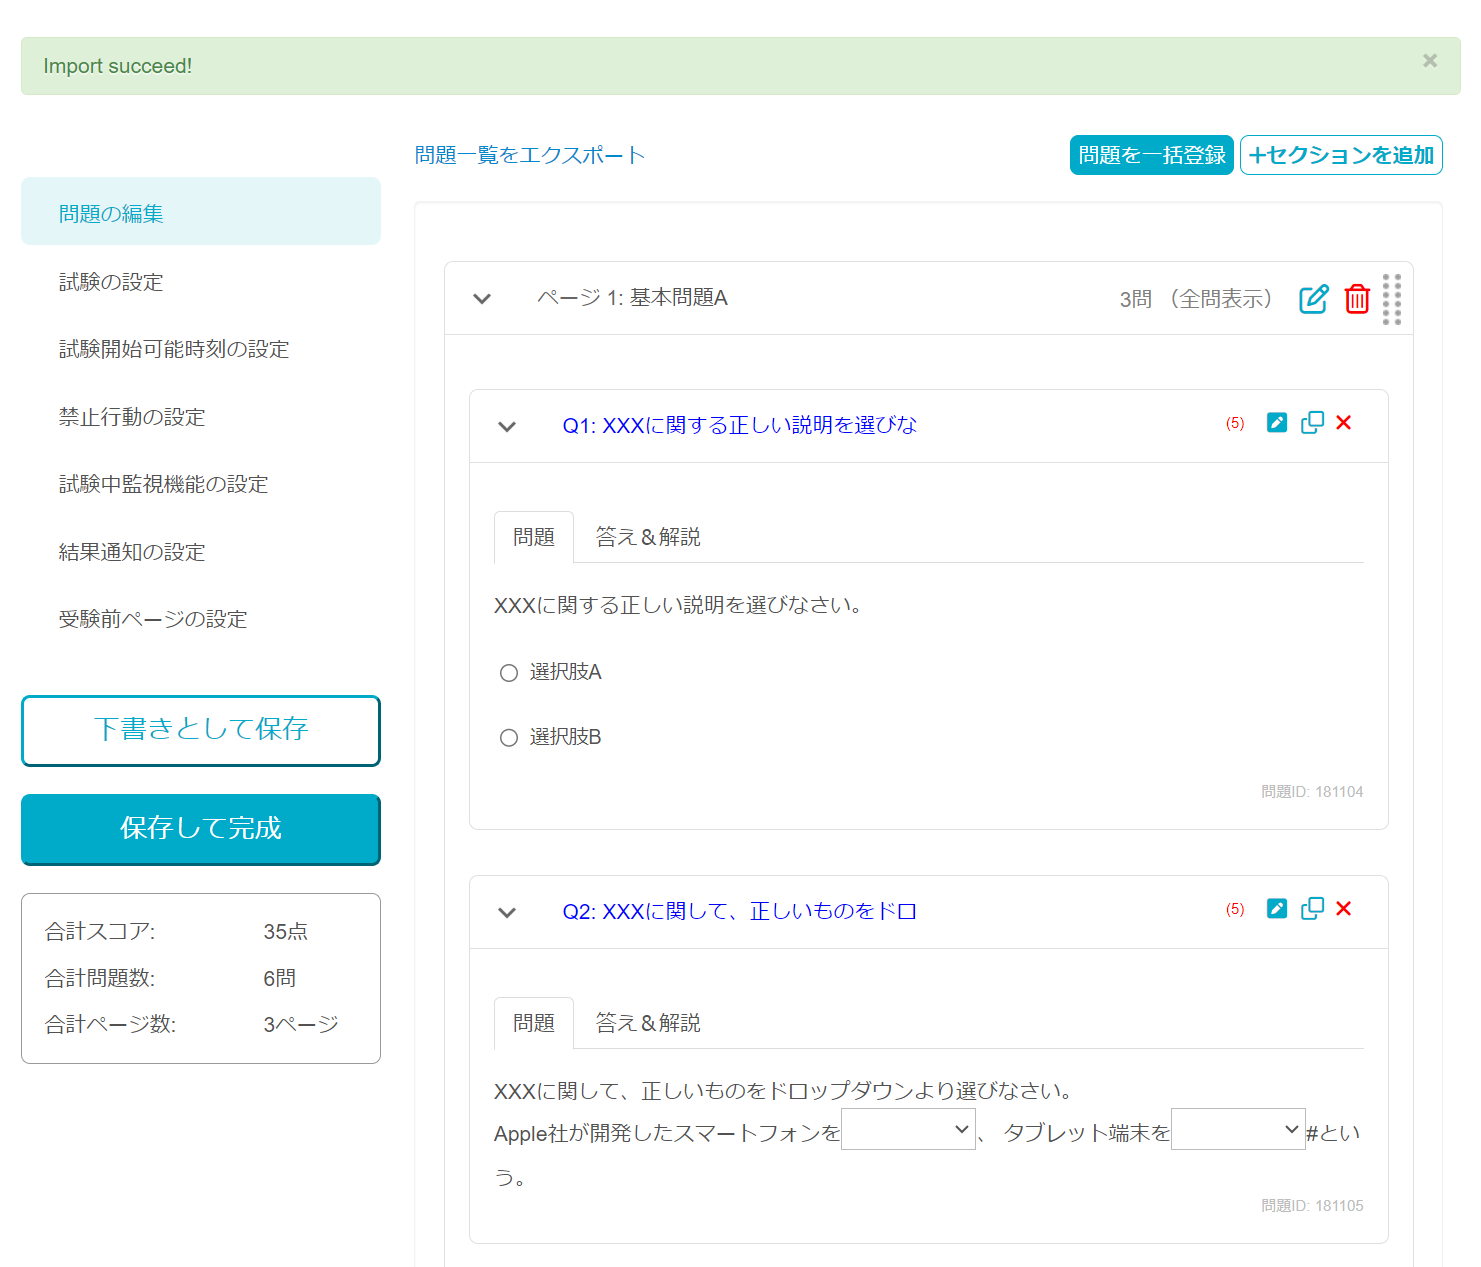Click 下書きとして保存 button
The height and width of the screenshot is (1267, 1481).
click(201, 730)
